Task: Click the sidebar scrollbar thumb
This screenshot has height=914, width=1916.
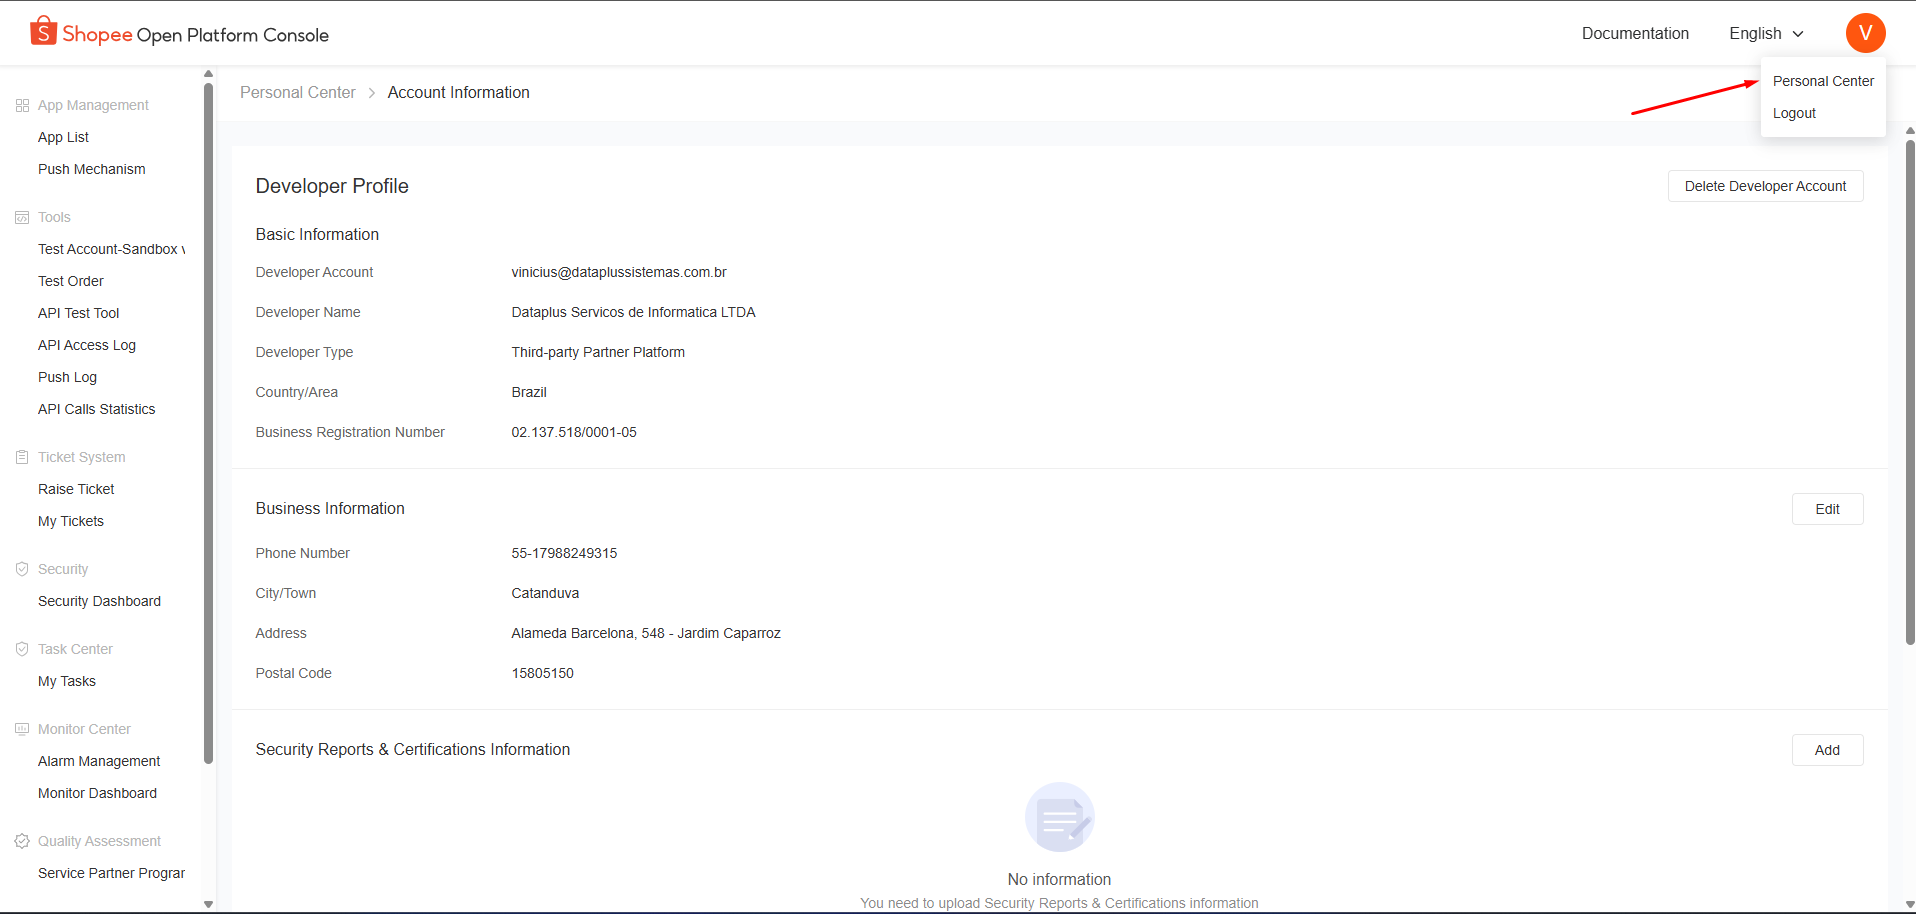Action: pos(208,423)
